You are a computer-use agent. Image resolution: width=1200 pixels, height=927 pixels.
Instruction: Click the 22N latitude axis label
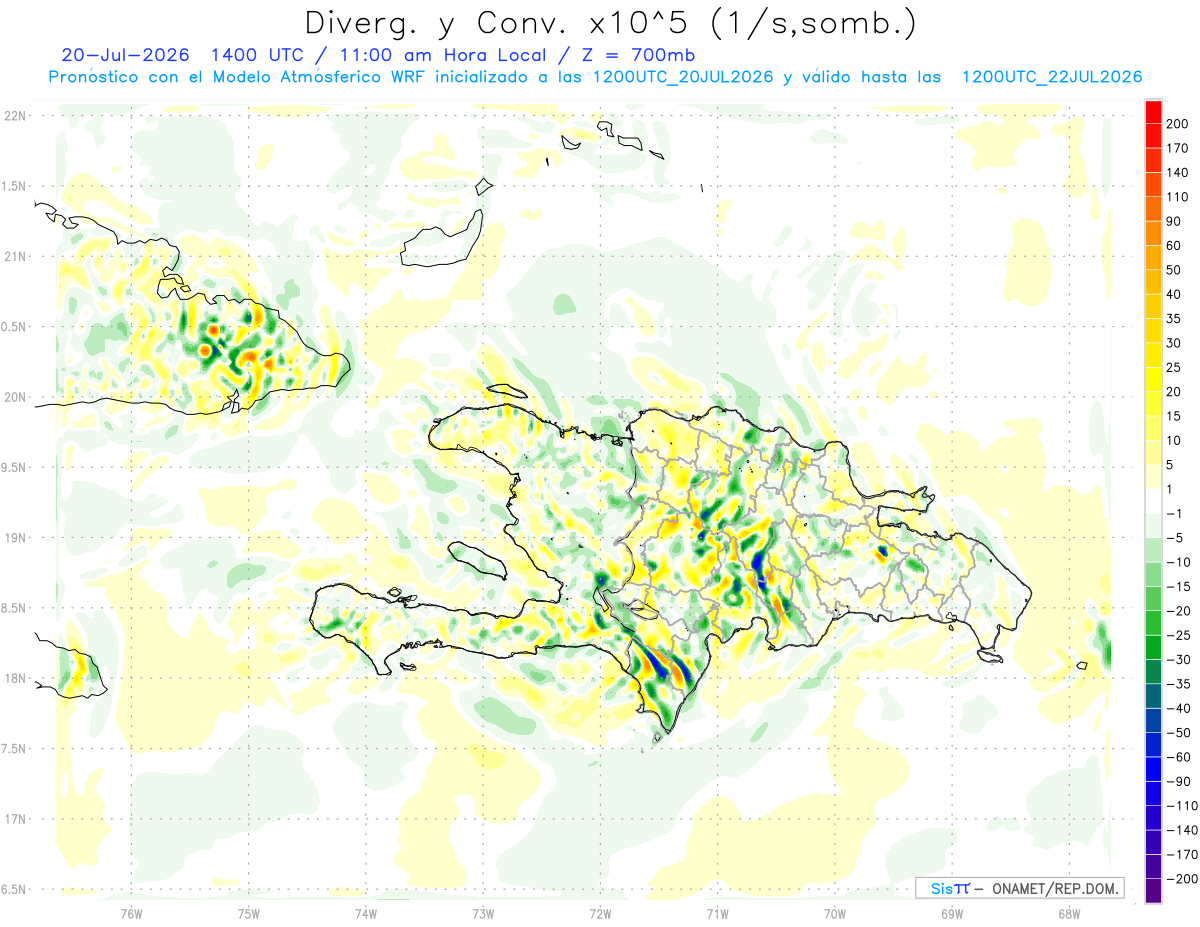14,116
